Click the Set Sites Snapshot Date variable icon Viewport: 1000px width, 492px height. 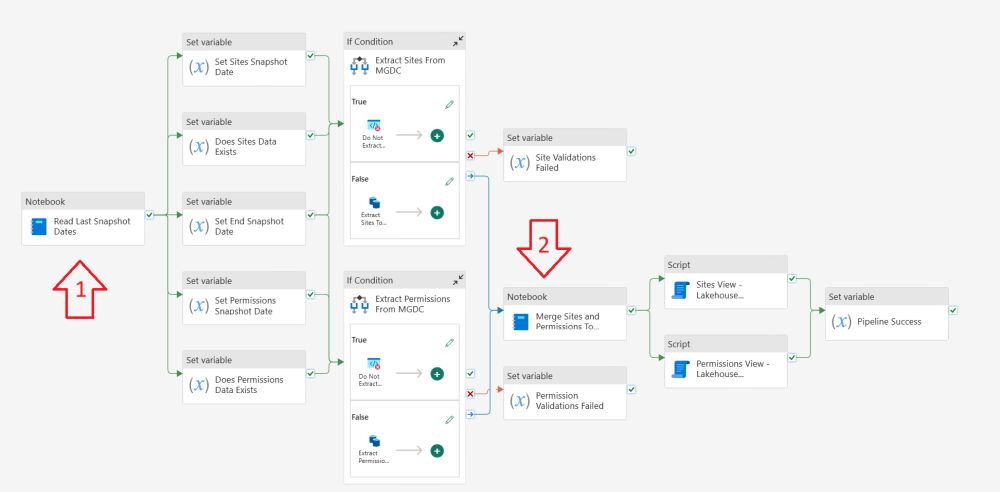point(200,67)
